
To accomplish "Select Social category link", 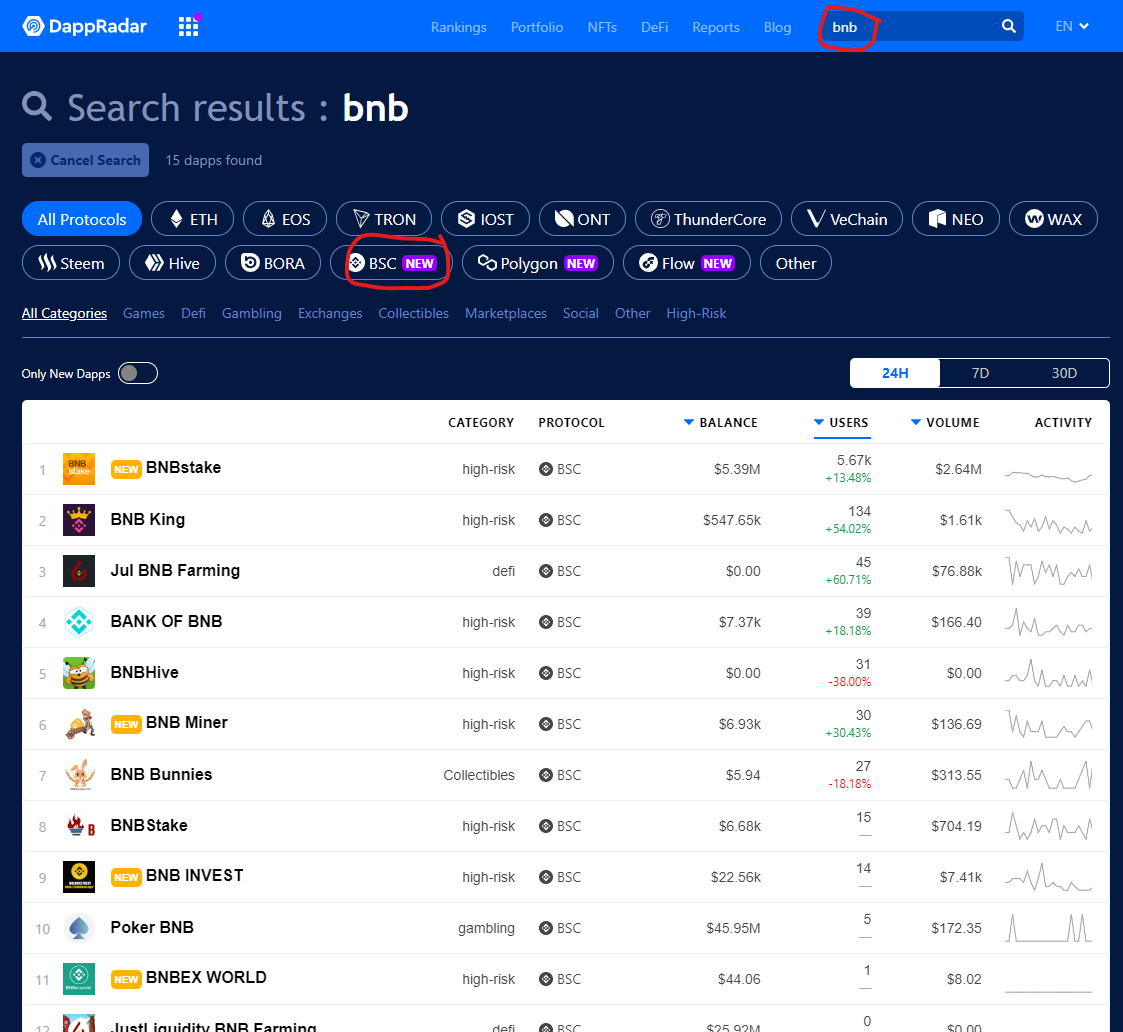I will [580, 313].
